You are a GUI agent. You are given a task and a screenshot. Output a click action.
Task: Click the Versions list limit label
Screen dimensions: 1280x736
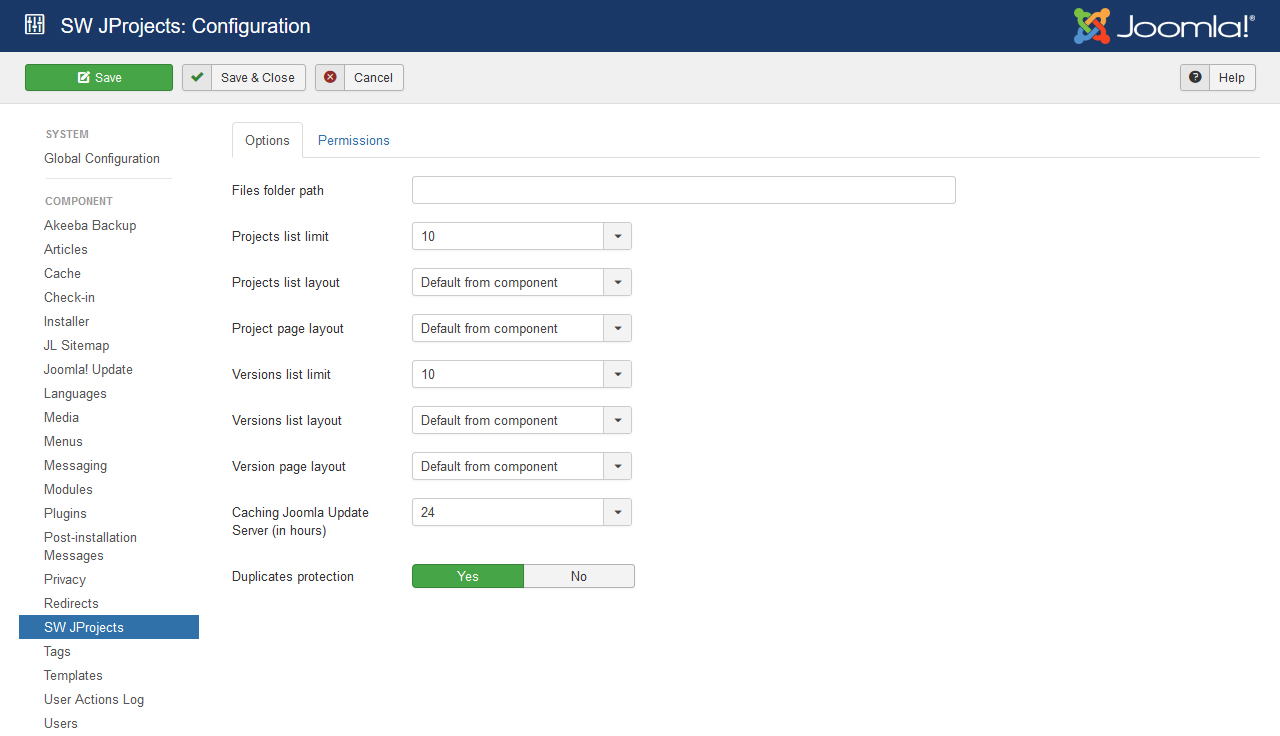coord(281,374)
